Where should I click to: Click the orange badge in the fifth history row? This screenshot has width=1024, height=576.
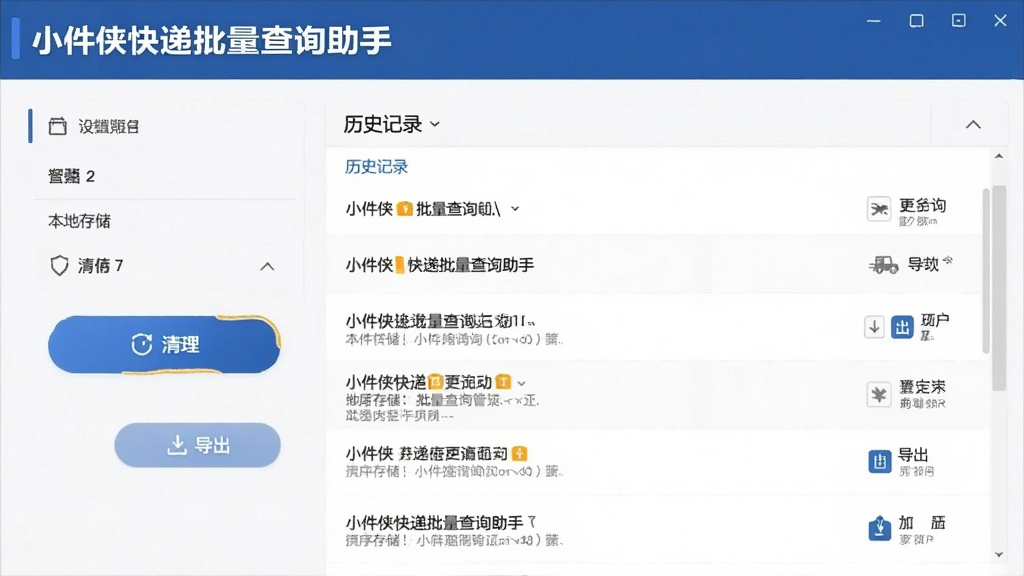tap(519, 453)
